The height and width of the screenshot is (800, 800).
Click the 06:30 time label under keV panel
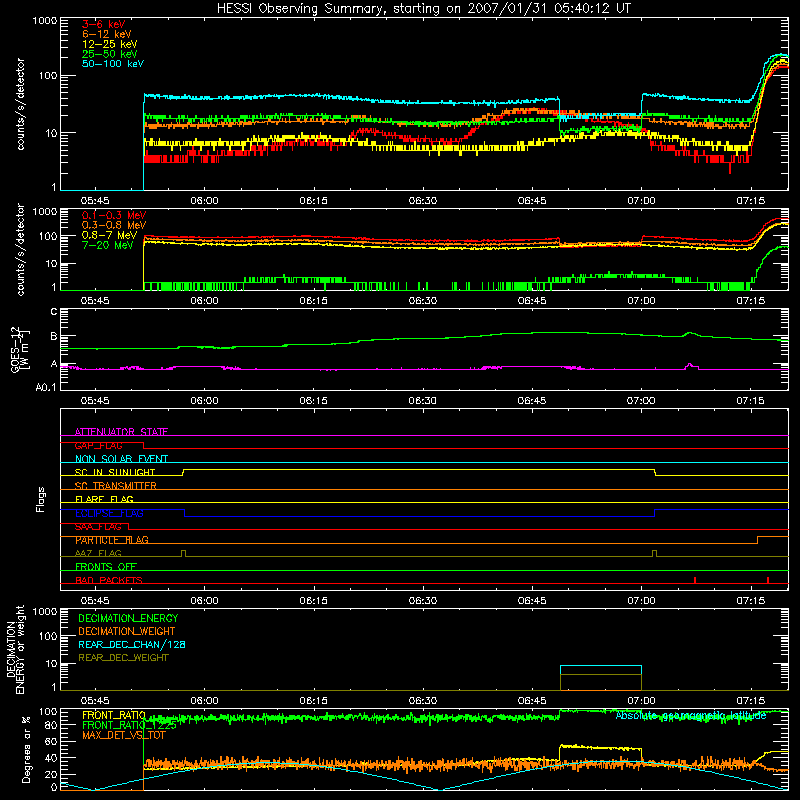(423, 201)
